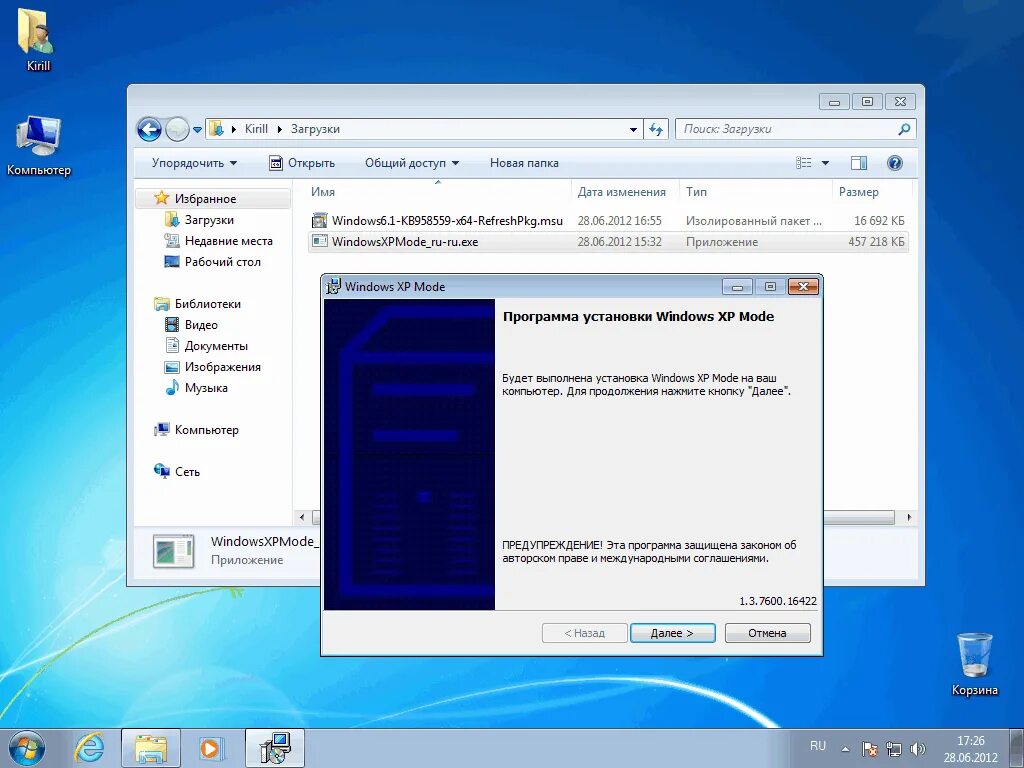
Task: Launch Internet Explorer from the taskbar
Action: coord(90,748)
